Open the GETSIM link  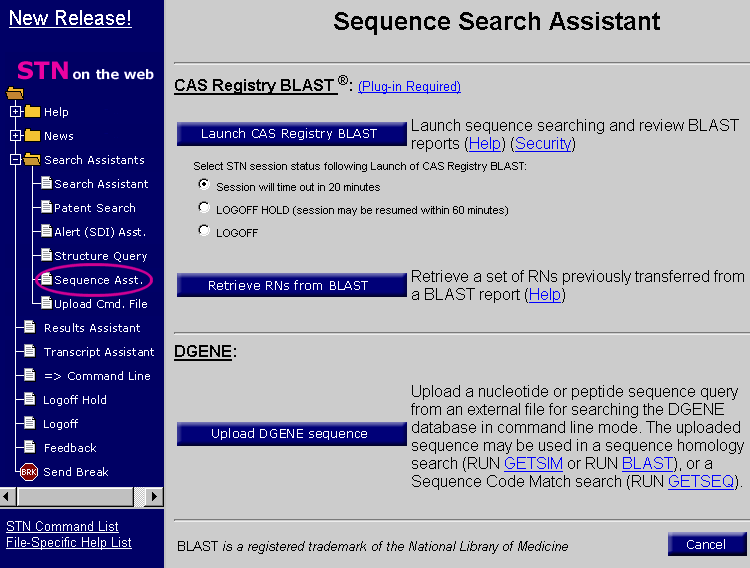point(533,463)
